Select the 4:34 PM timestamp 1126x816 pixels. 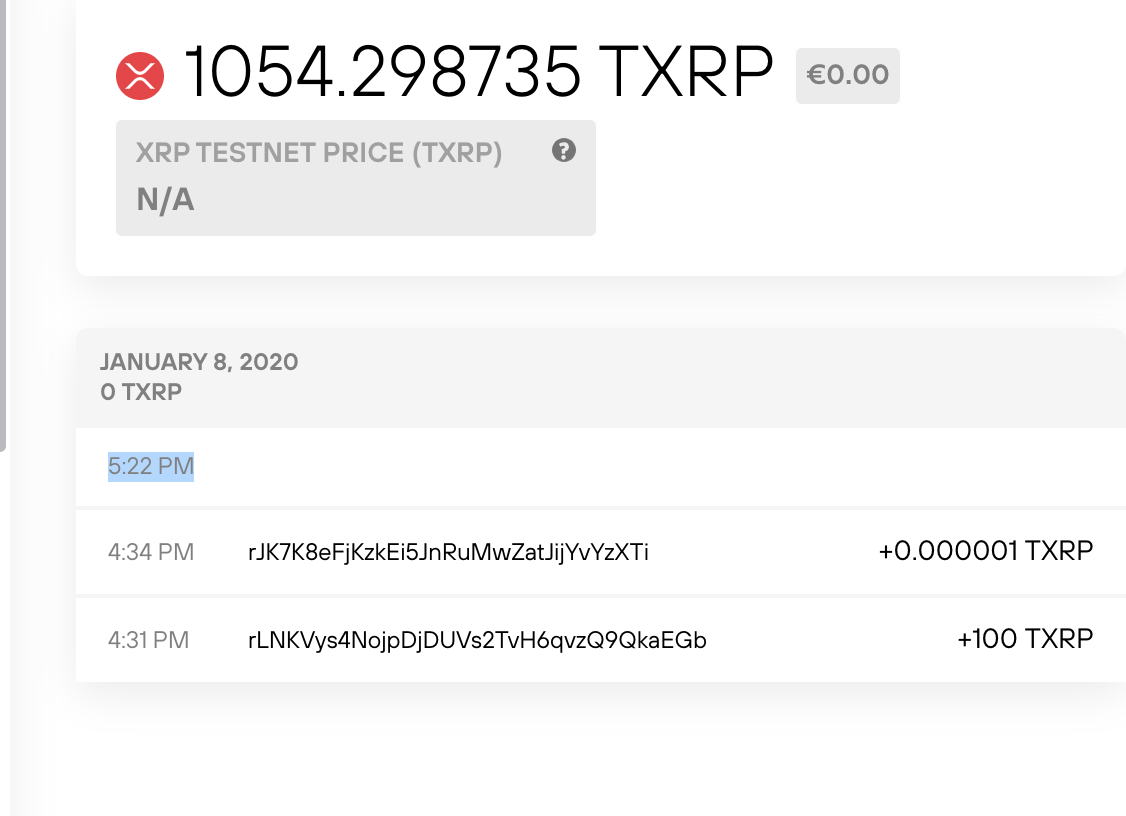149,552
